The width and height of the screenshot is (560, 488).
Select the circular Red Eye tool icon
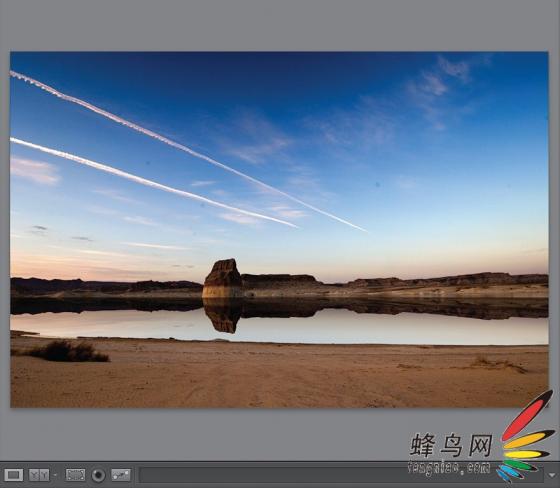(98, 475)
